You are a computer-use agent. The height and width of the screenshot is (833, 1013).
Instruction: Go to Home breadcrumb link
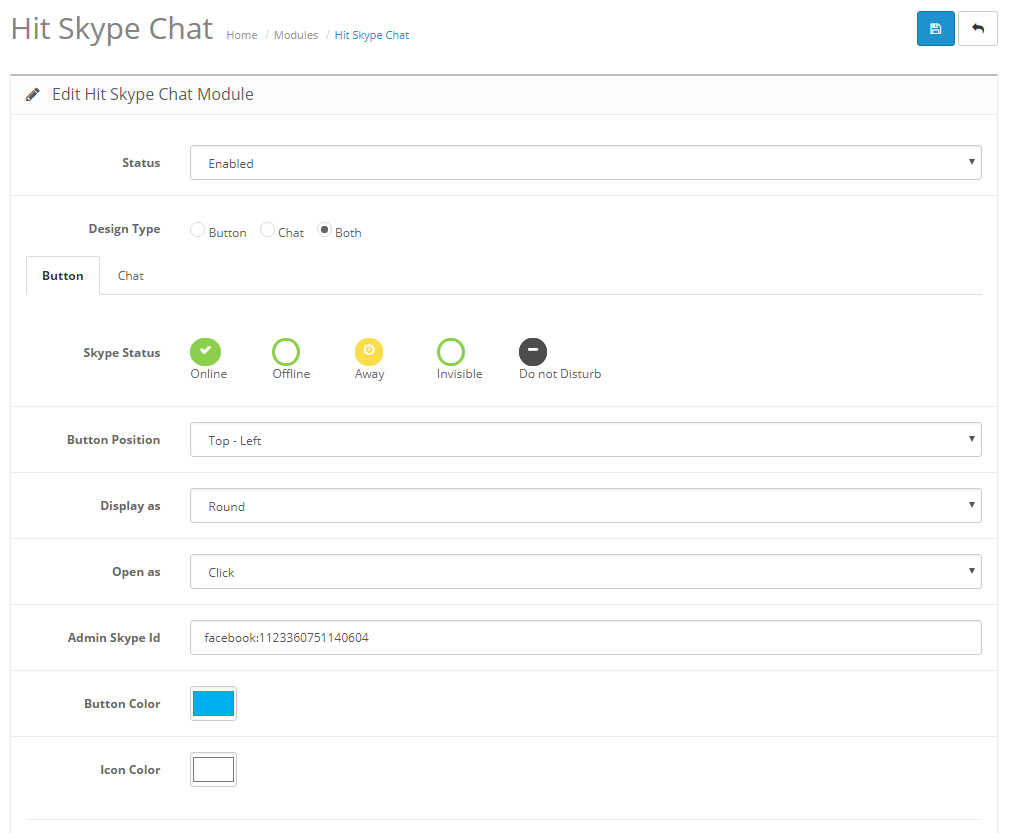[242, 35]
